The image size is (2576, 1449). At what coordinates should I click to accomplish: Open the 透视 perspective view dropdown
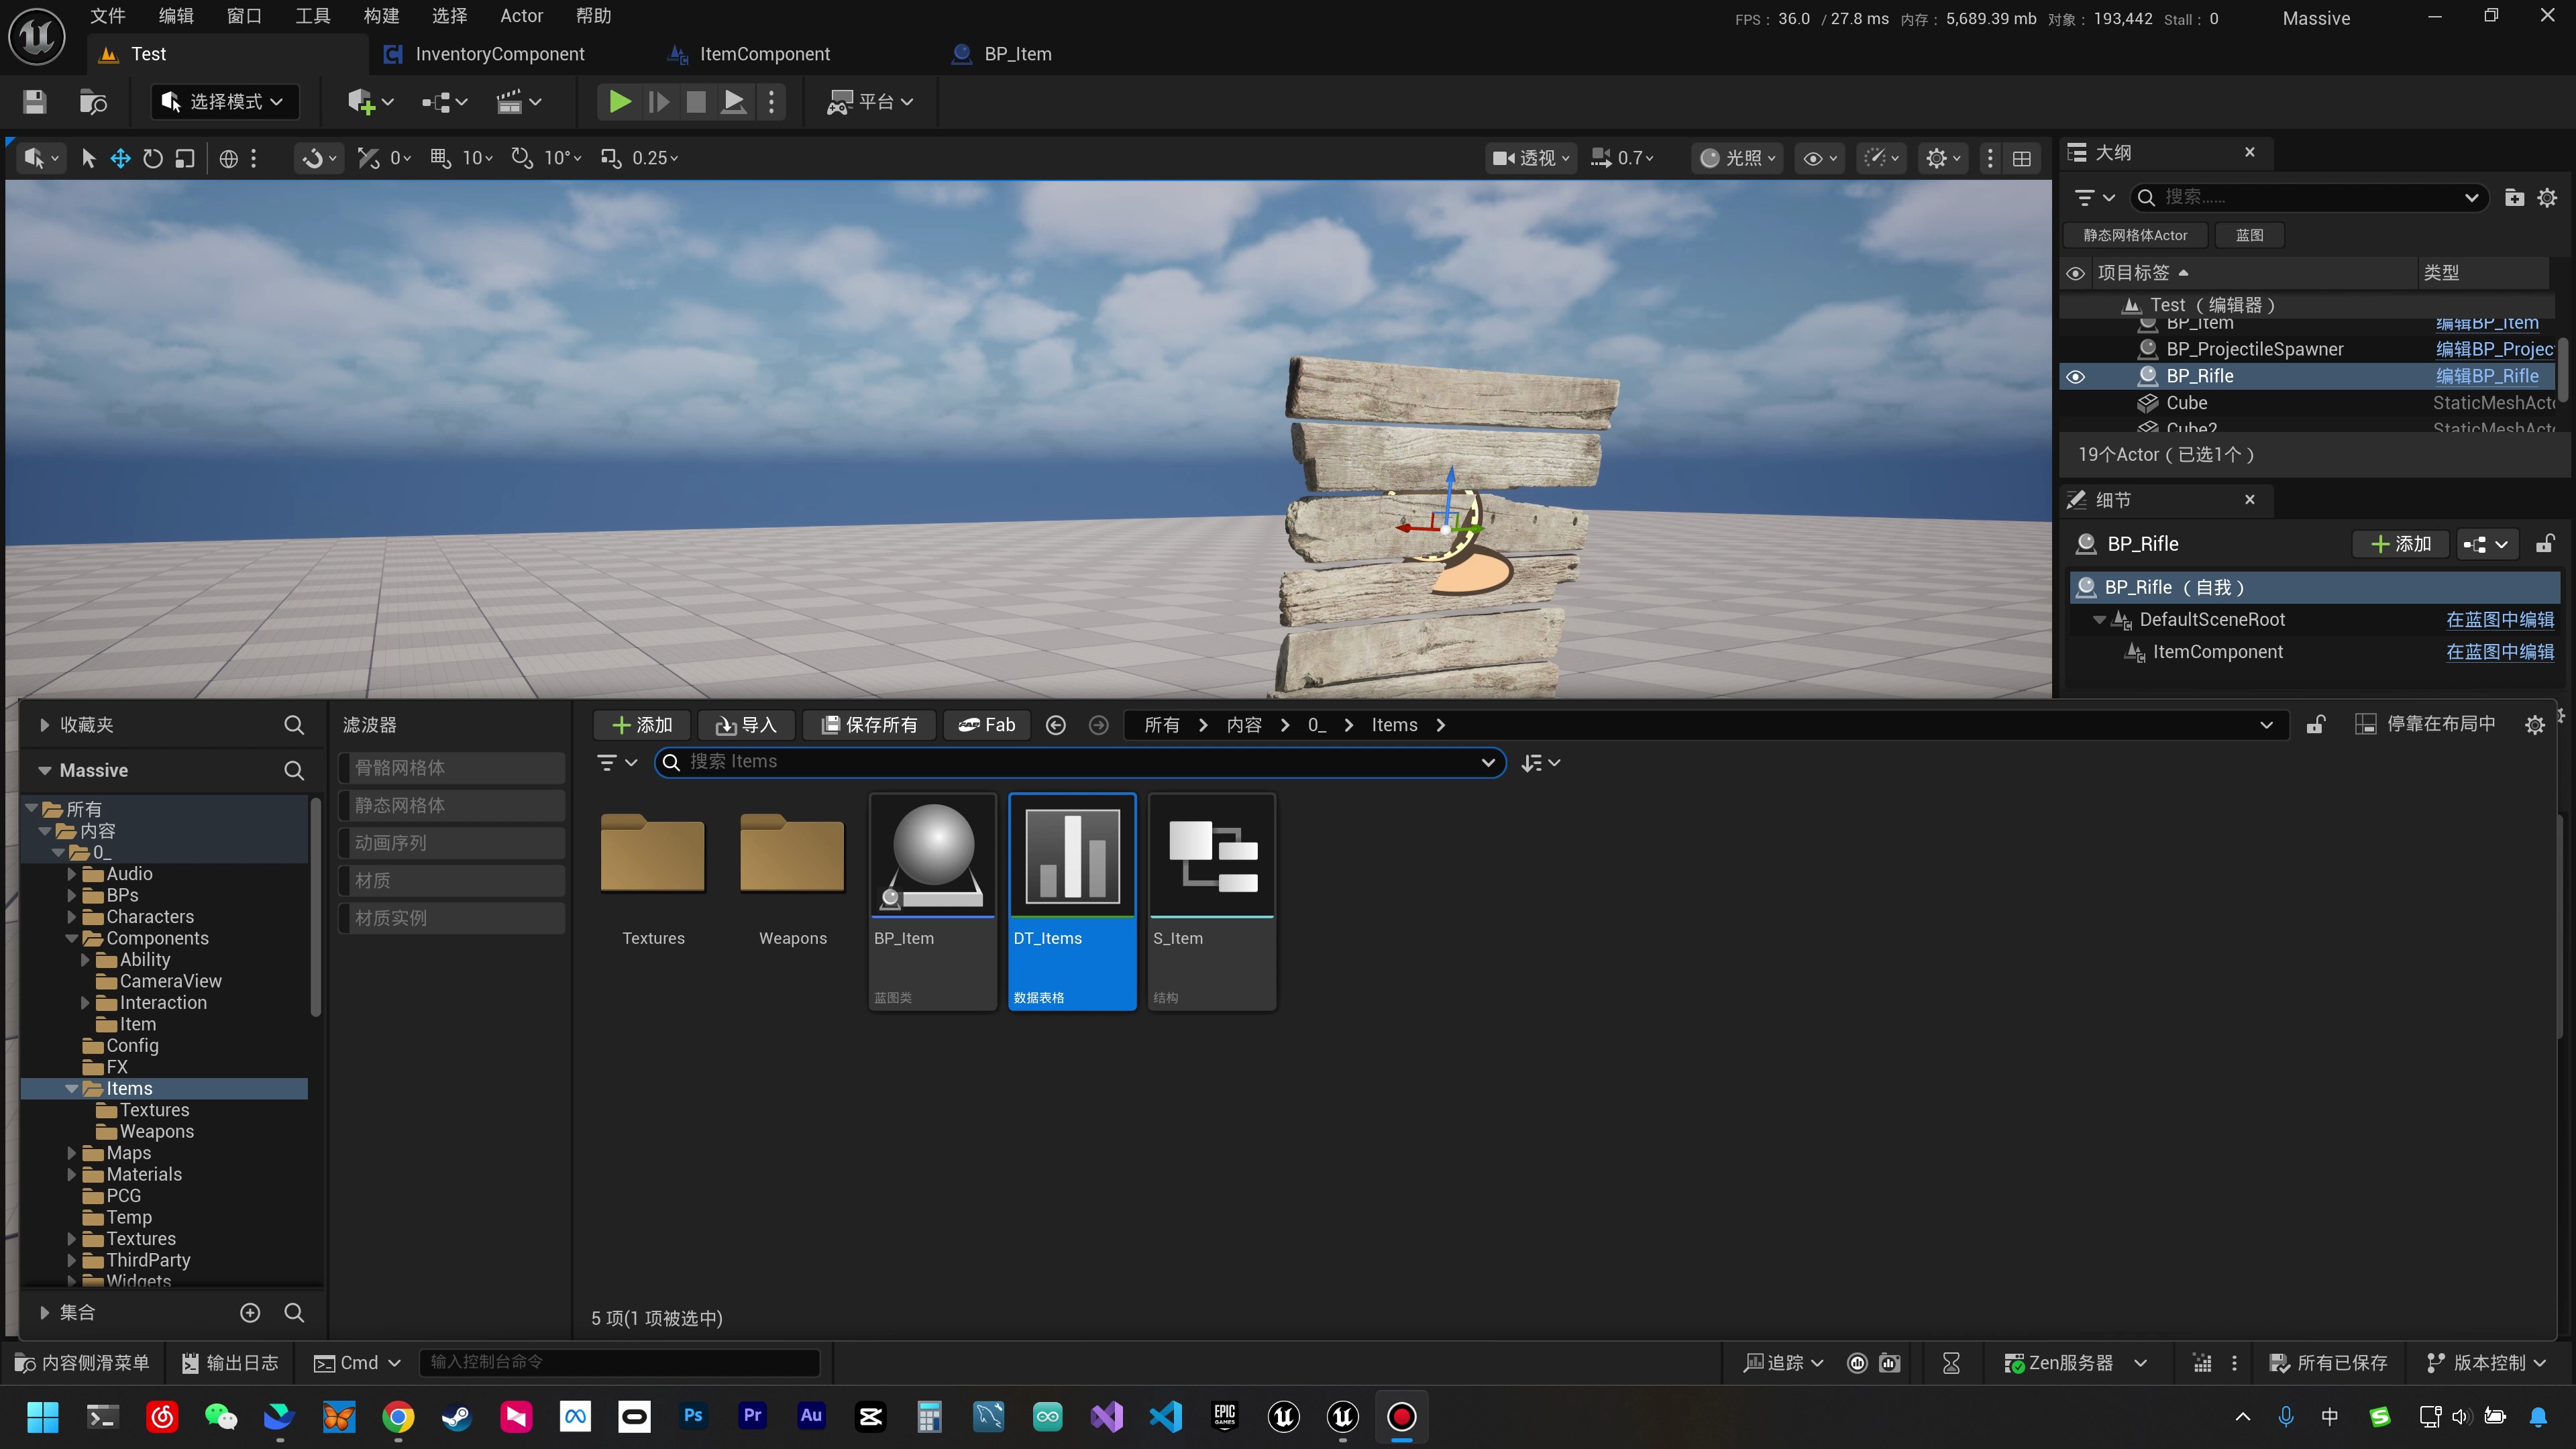pos(1530,158)
